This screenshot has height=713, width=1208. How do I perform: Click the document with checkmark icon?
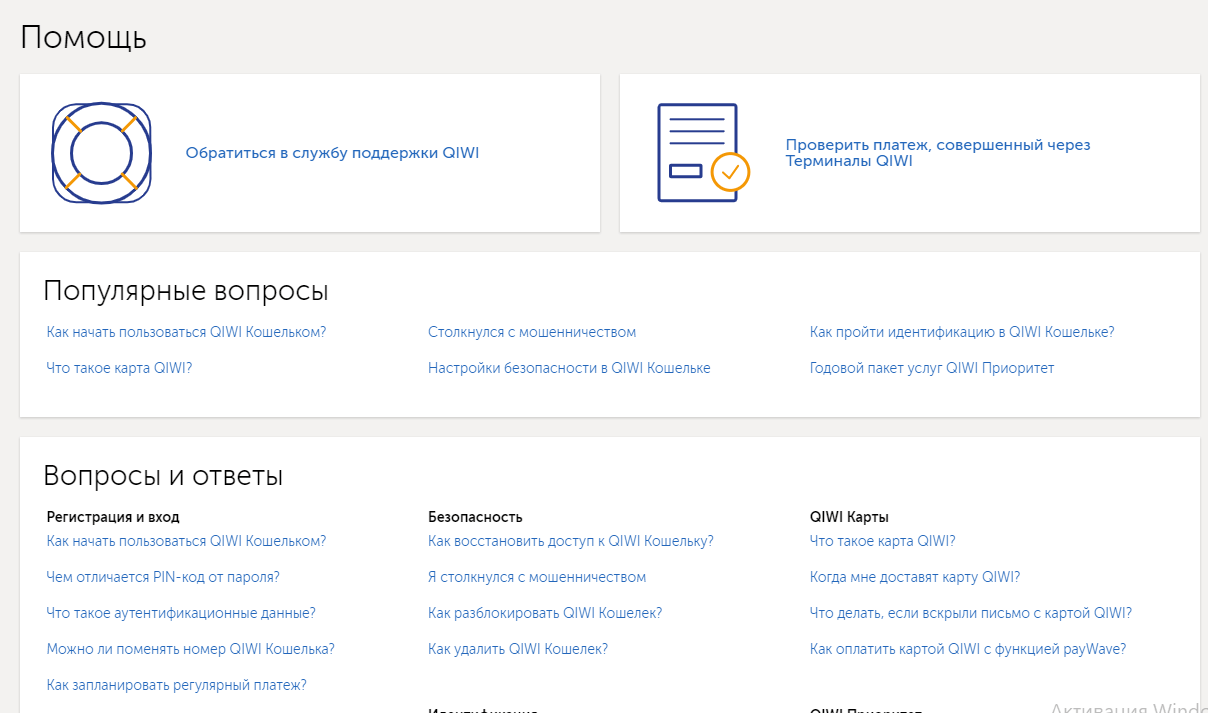pos(703,153)
